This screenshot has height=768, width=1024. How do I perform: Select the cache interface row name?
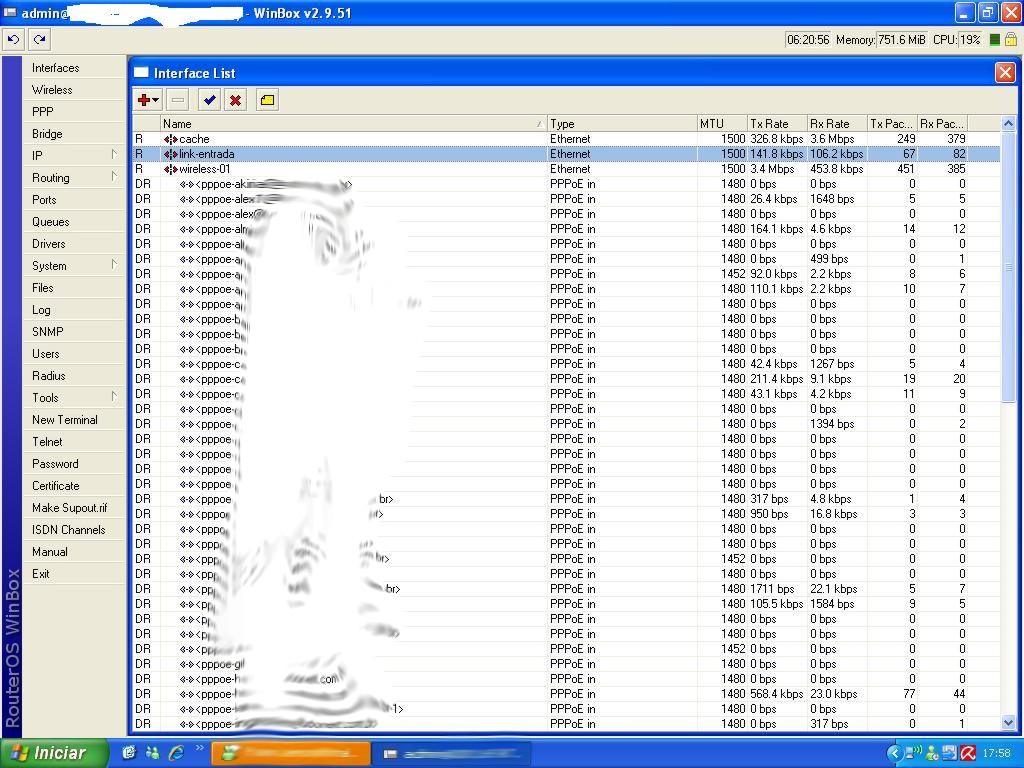coord(194,139)
